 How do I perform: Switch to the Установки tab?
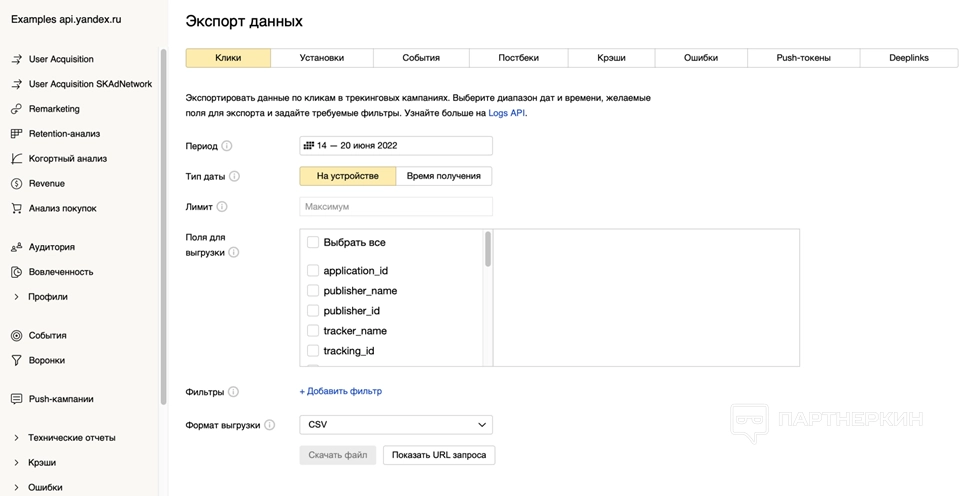point(321,58)
